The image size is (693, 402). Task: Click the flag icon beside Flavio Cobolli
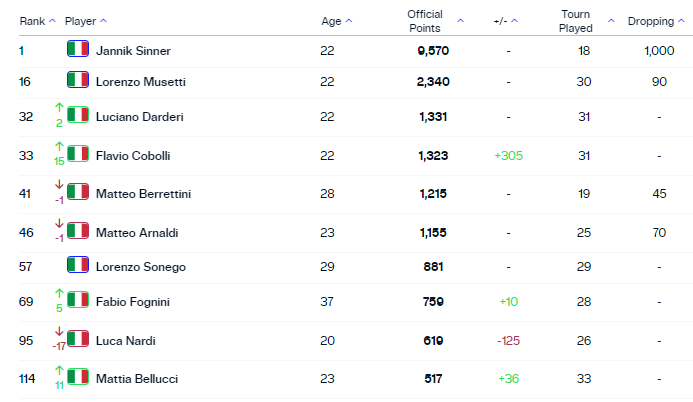point(78,154)
